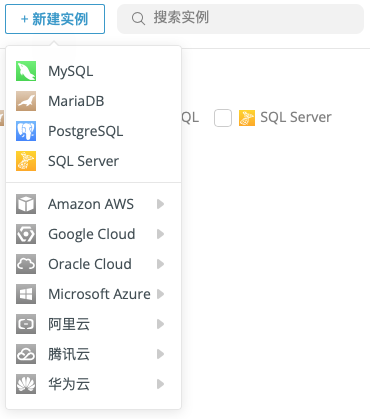Viewport: 370px width, 419px height.
Task: Click the Microsoft Azure windows icon
Action: [26, 294]
